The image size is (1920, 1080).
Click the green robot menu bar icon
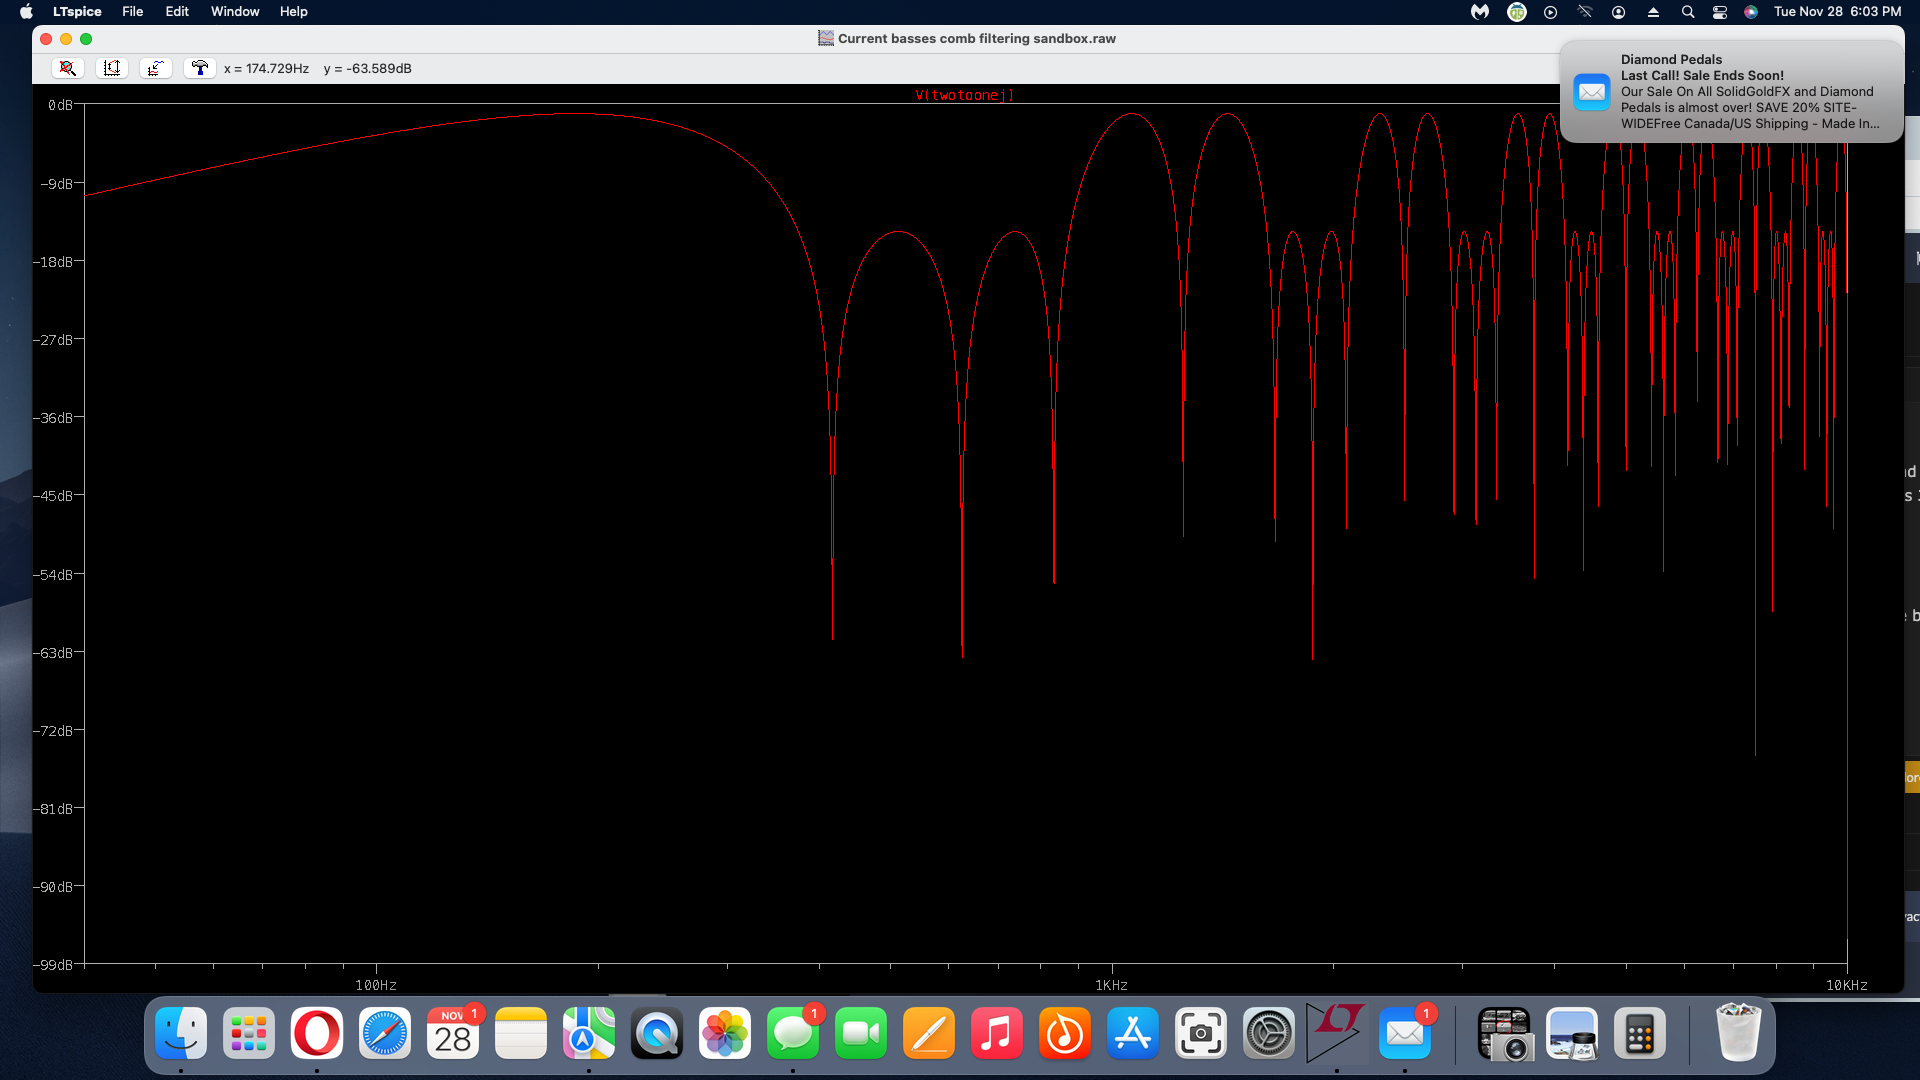[1517, 12]
